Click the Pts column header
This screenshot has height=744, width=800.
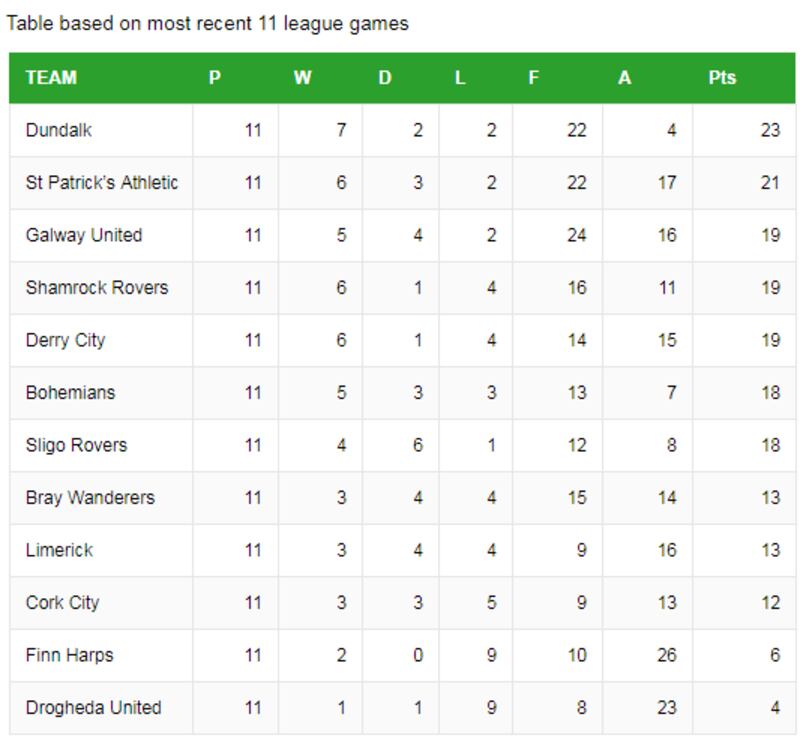pyautogui.click(x=722, y=78)
